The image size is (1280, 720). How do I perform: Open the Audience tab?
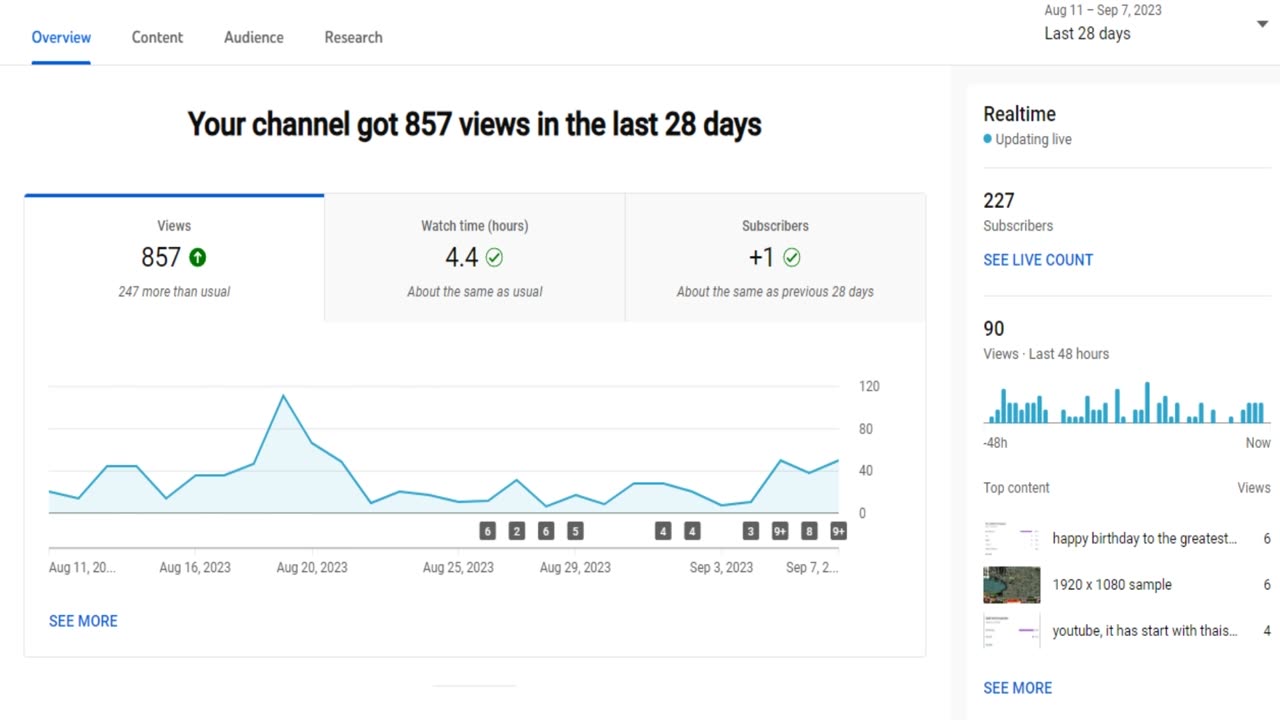coord(253,37)
